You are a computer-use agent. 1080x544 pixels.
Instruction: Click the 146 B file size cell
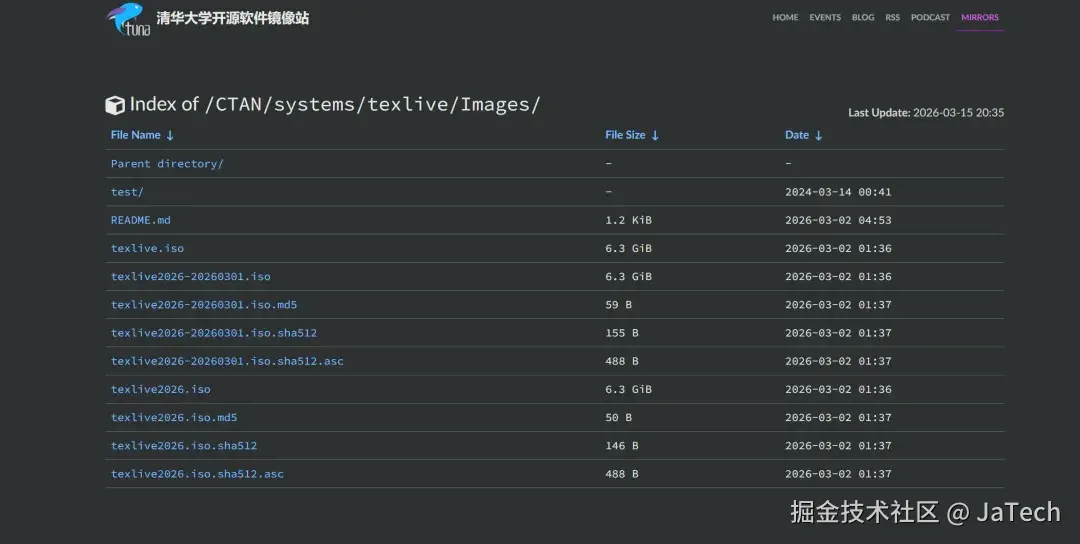click(x=622, y=446)
